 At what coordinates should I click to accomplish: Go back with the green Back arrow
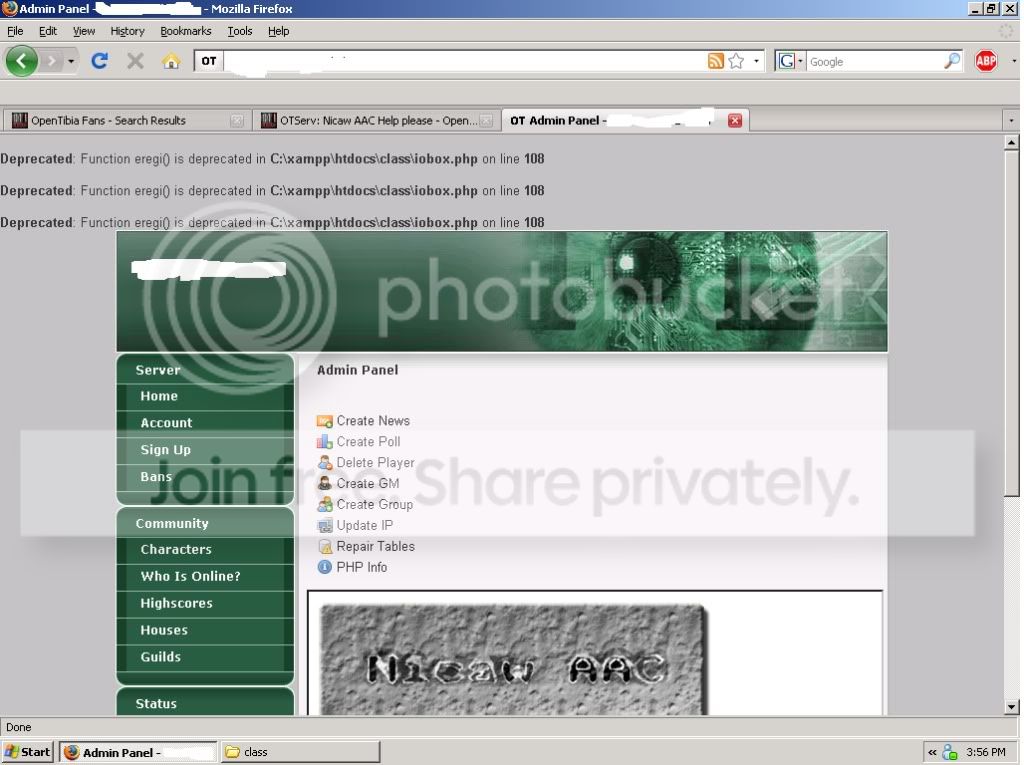click(22, 61)
